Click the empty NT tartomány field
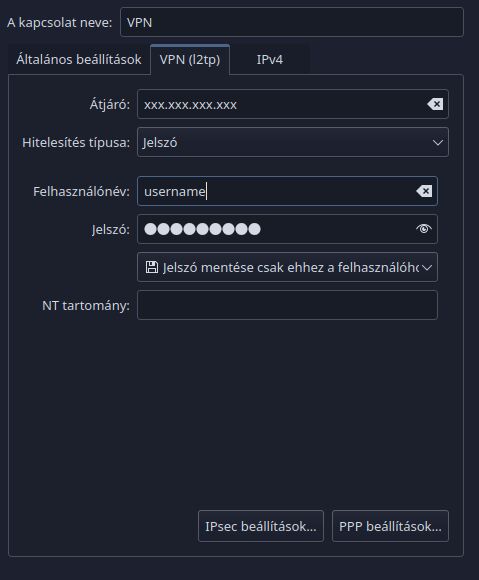Viewport: 479px width, 580px height. (x=287, y=305)
